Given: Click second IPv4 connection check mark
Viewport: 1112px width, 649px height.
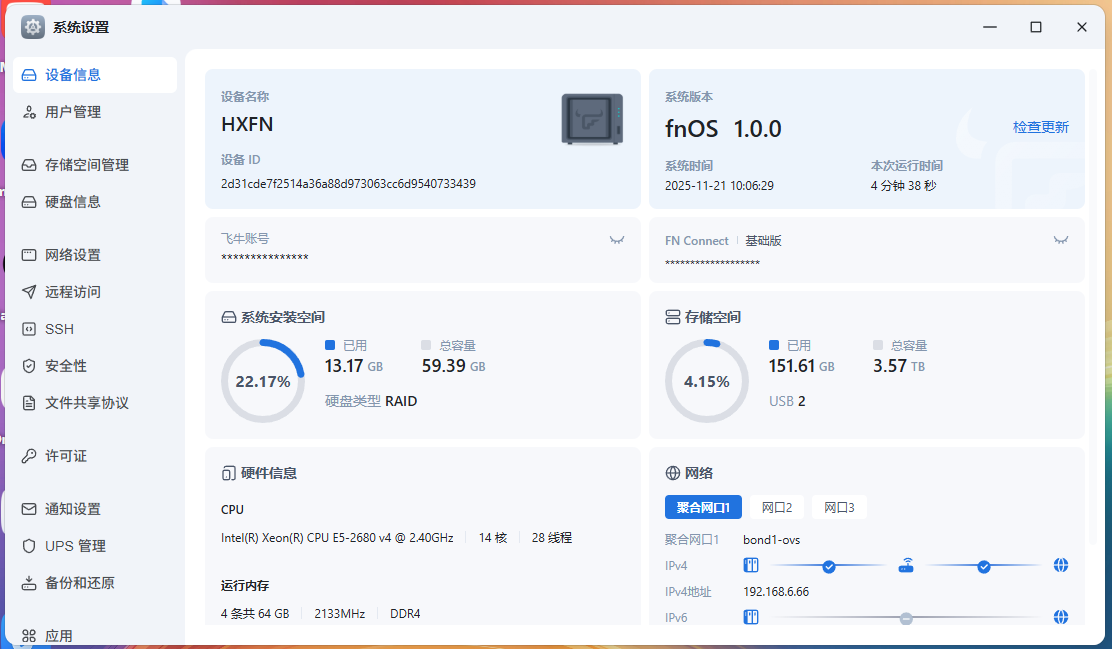Looking at the screenshot, I should click(984, 566).
